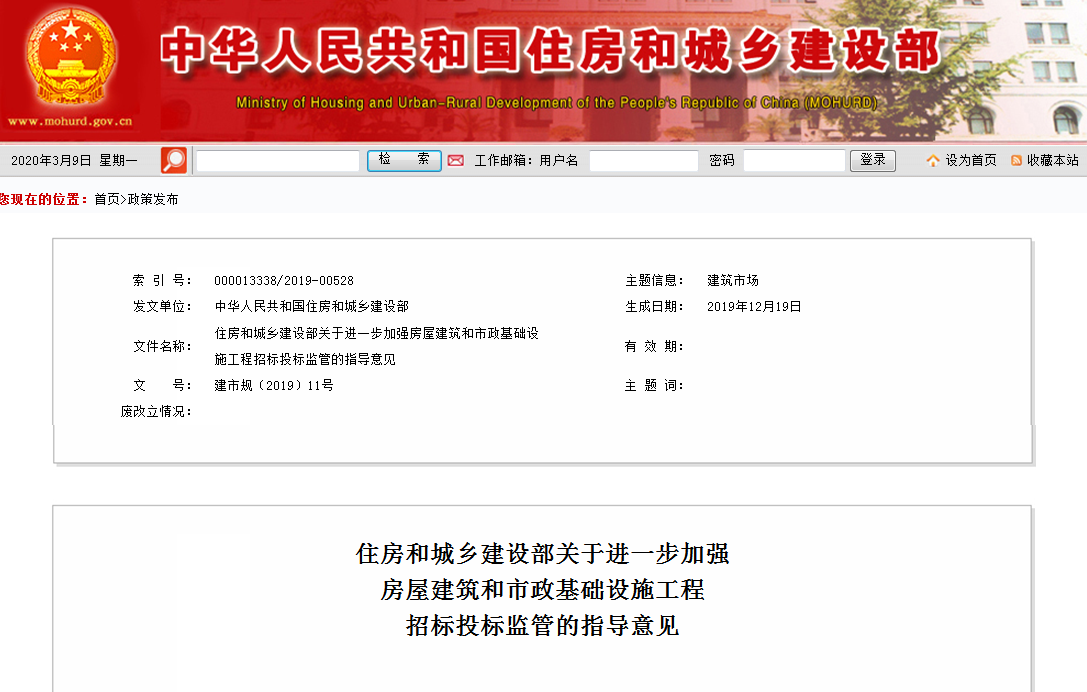This screenshot has height=692, width=1087.
Task: Click the 中华人民共和国住房和城乡建设部 banner title
Action: click(550, 52)
